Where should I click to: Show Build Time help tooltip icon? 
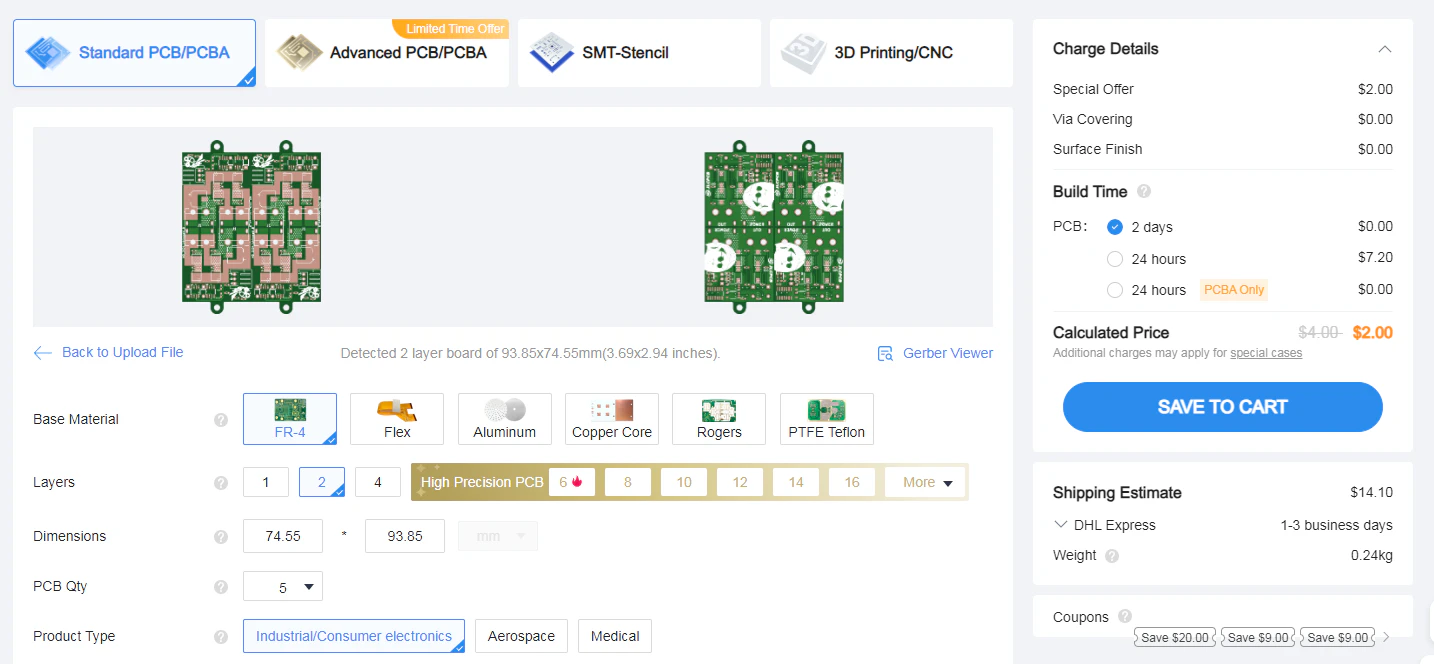(x=1144, y=191)
